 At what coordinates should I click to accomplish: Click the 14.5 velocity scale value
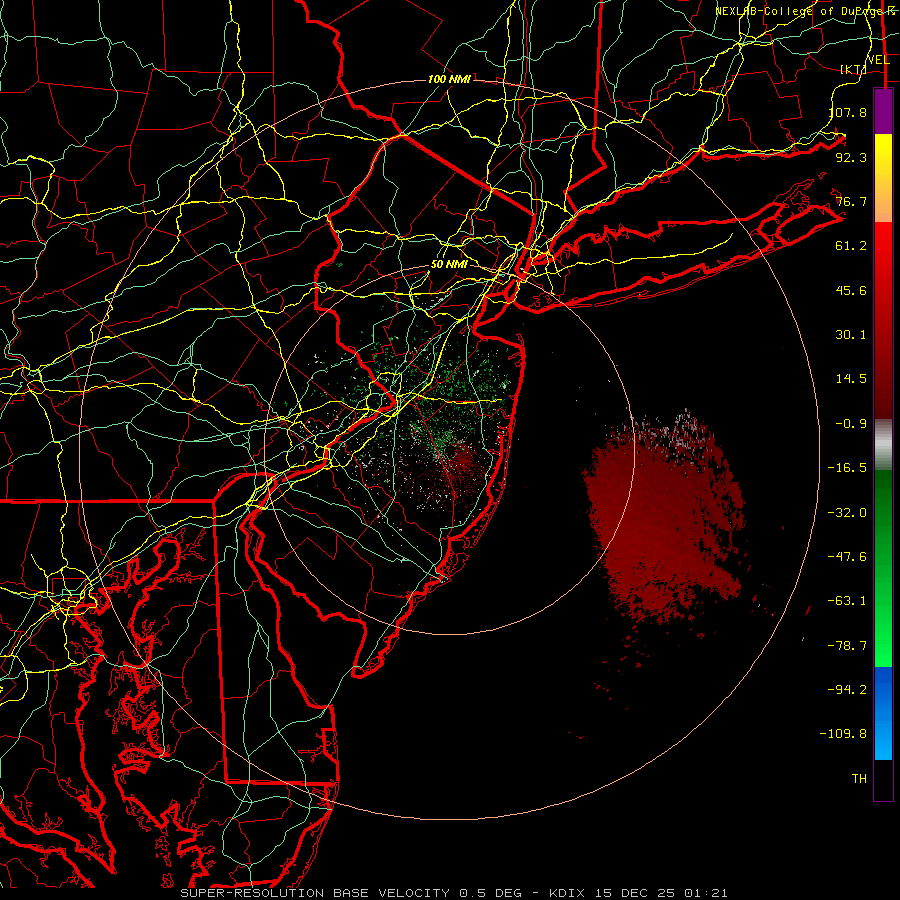851,379
